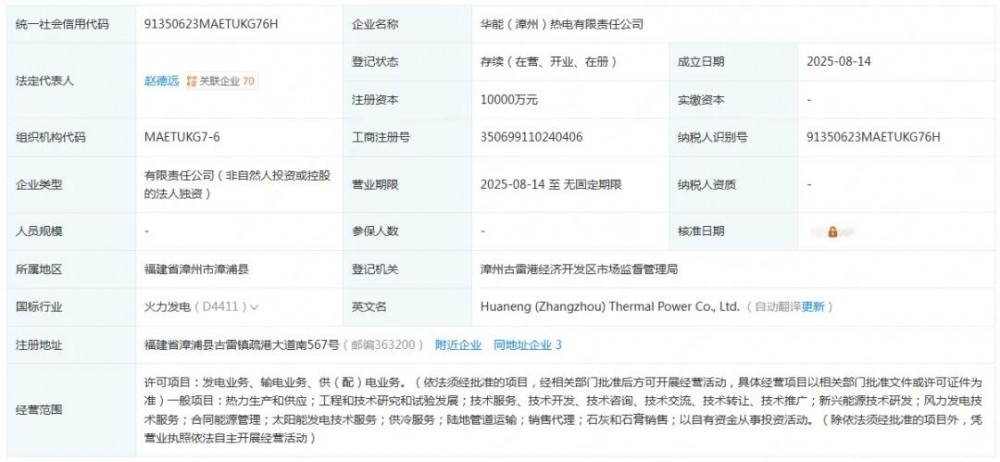
Task: Open 附近企业 link
Action: click(458, 345)
